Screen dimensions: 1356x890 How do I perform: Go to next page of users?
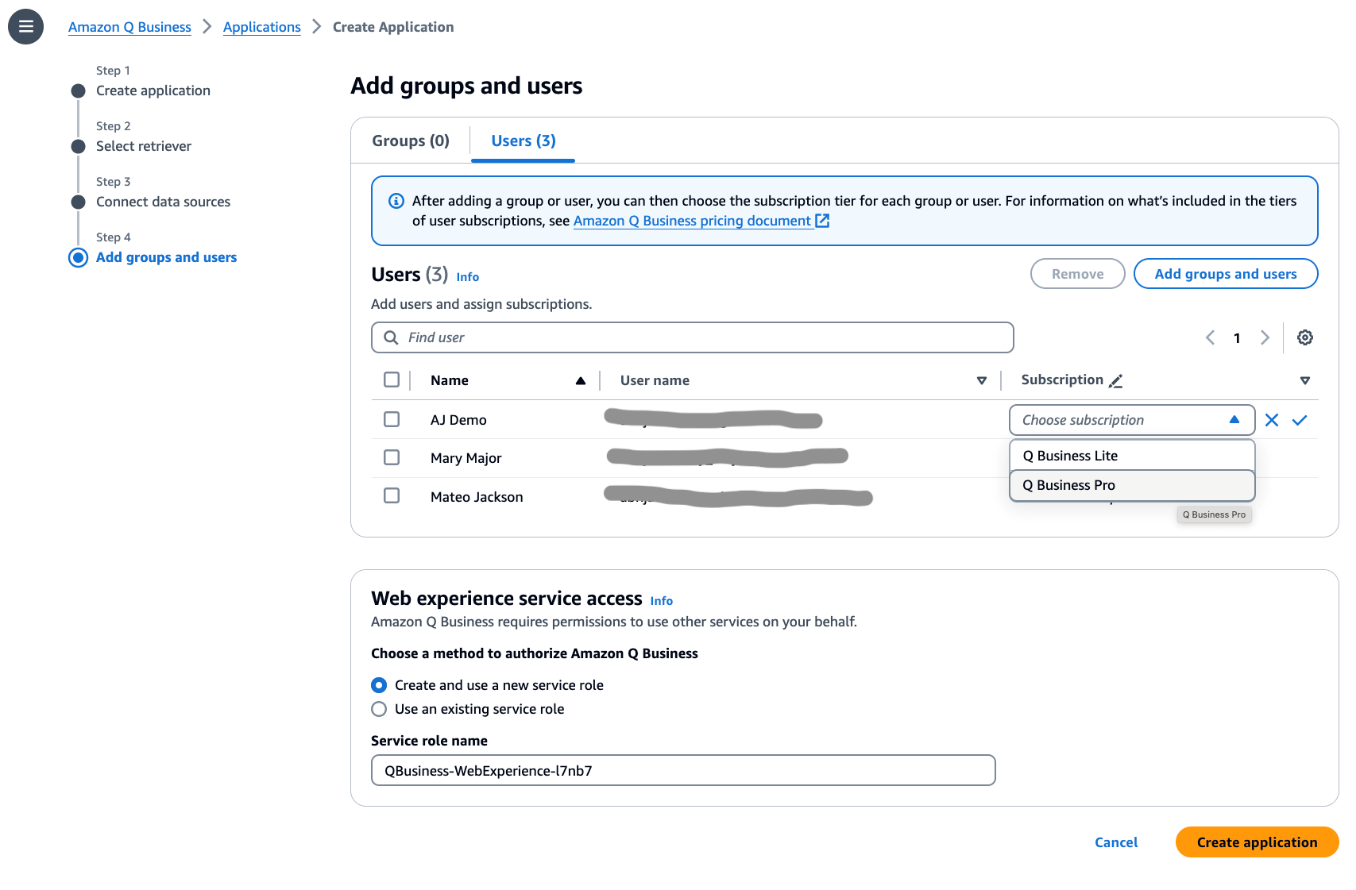[x=1265, y=338]
